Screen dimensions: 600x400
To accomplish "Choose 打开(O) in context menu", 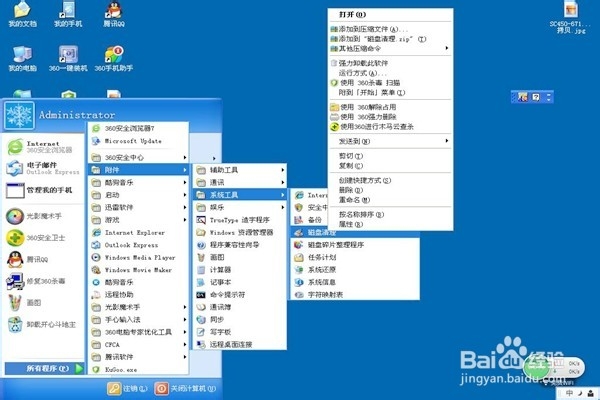I will [x=390, y=15].
